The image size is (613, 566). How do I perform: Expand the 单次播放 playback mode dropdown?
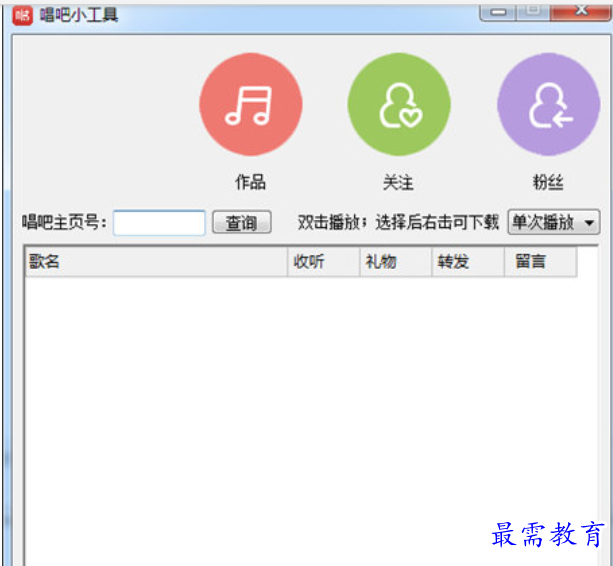click(554, 222)
